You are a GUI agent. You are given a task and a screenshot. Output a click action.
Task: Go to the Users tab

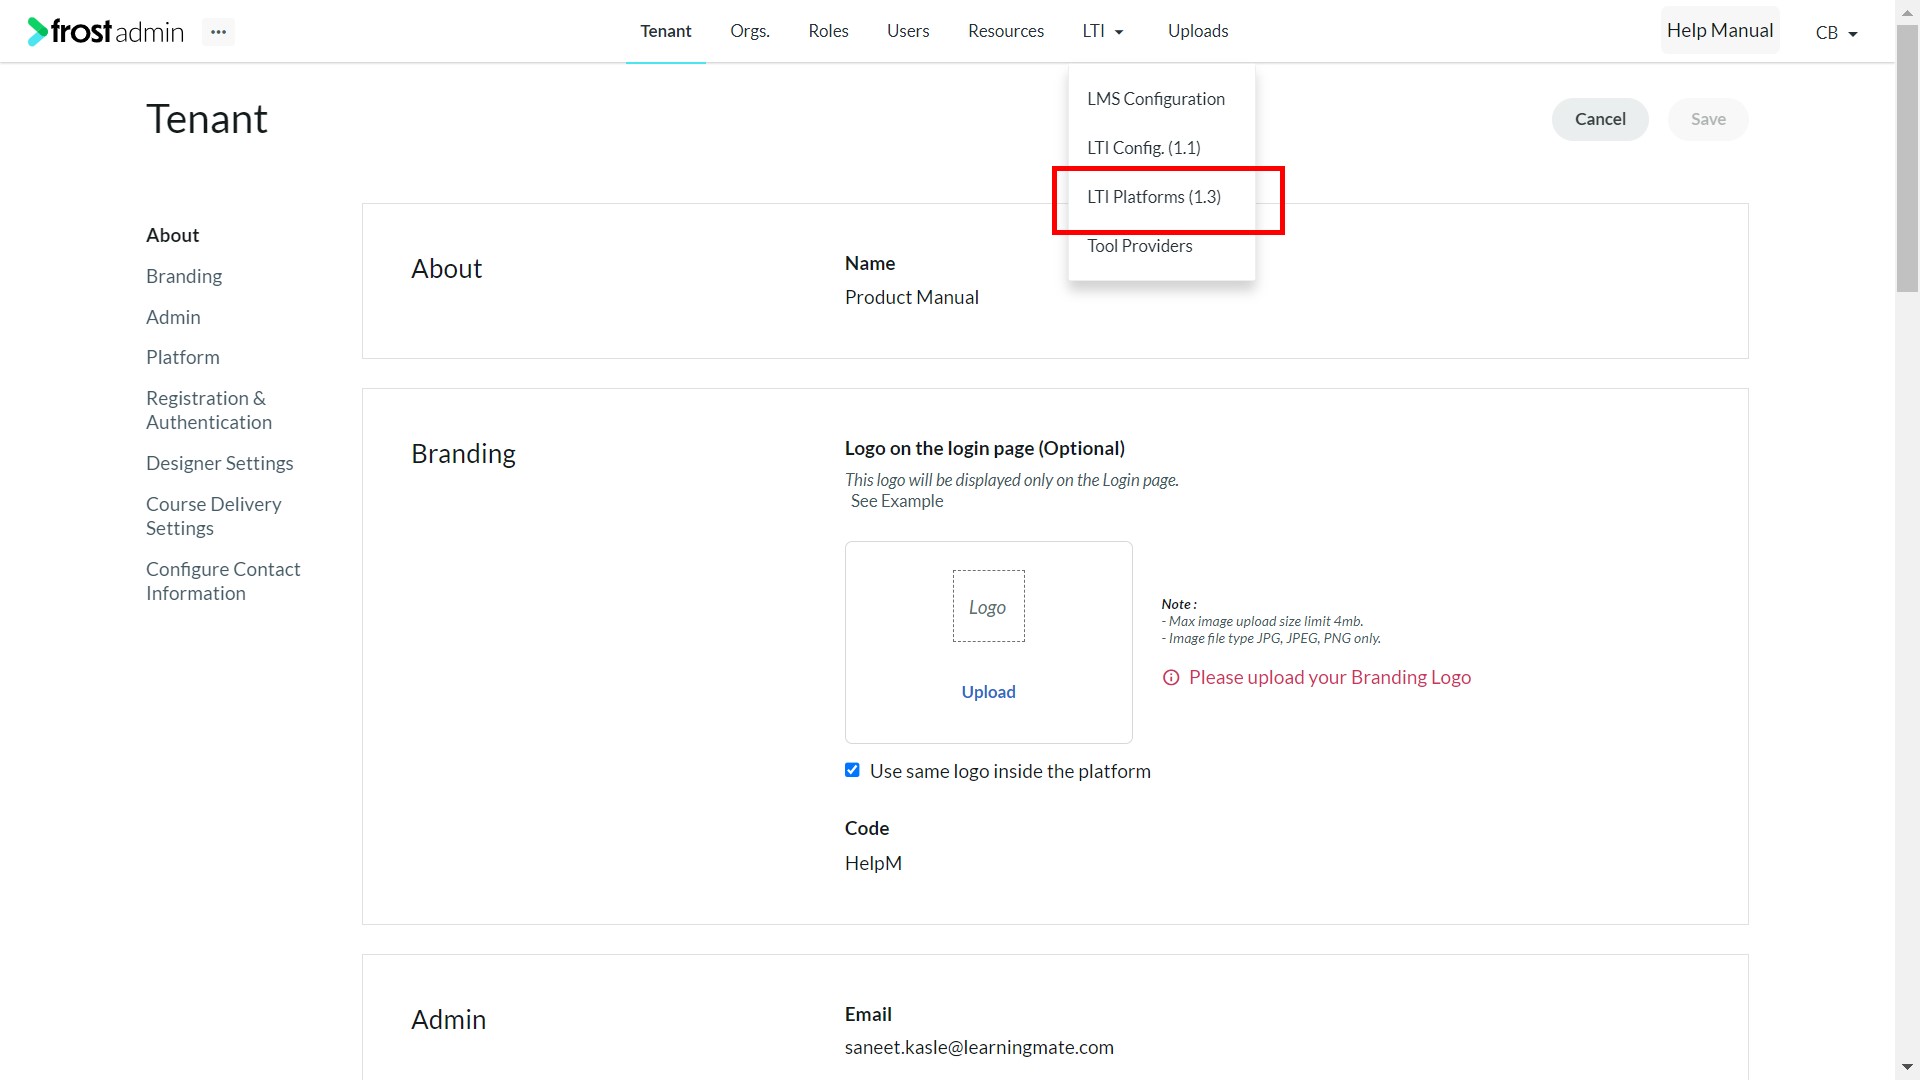[x=908, y=31]
